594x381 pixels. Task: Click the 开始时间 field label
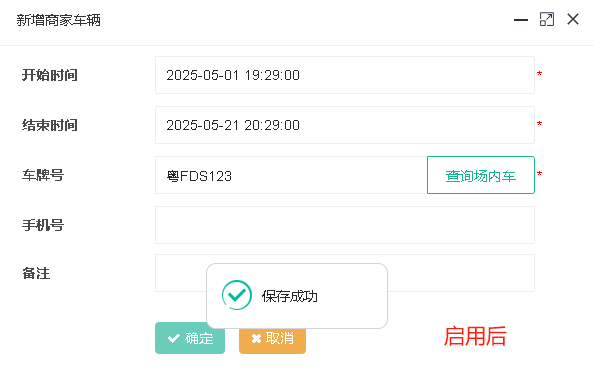point(50,75)
